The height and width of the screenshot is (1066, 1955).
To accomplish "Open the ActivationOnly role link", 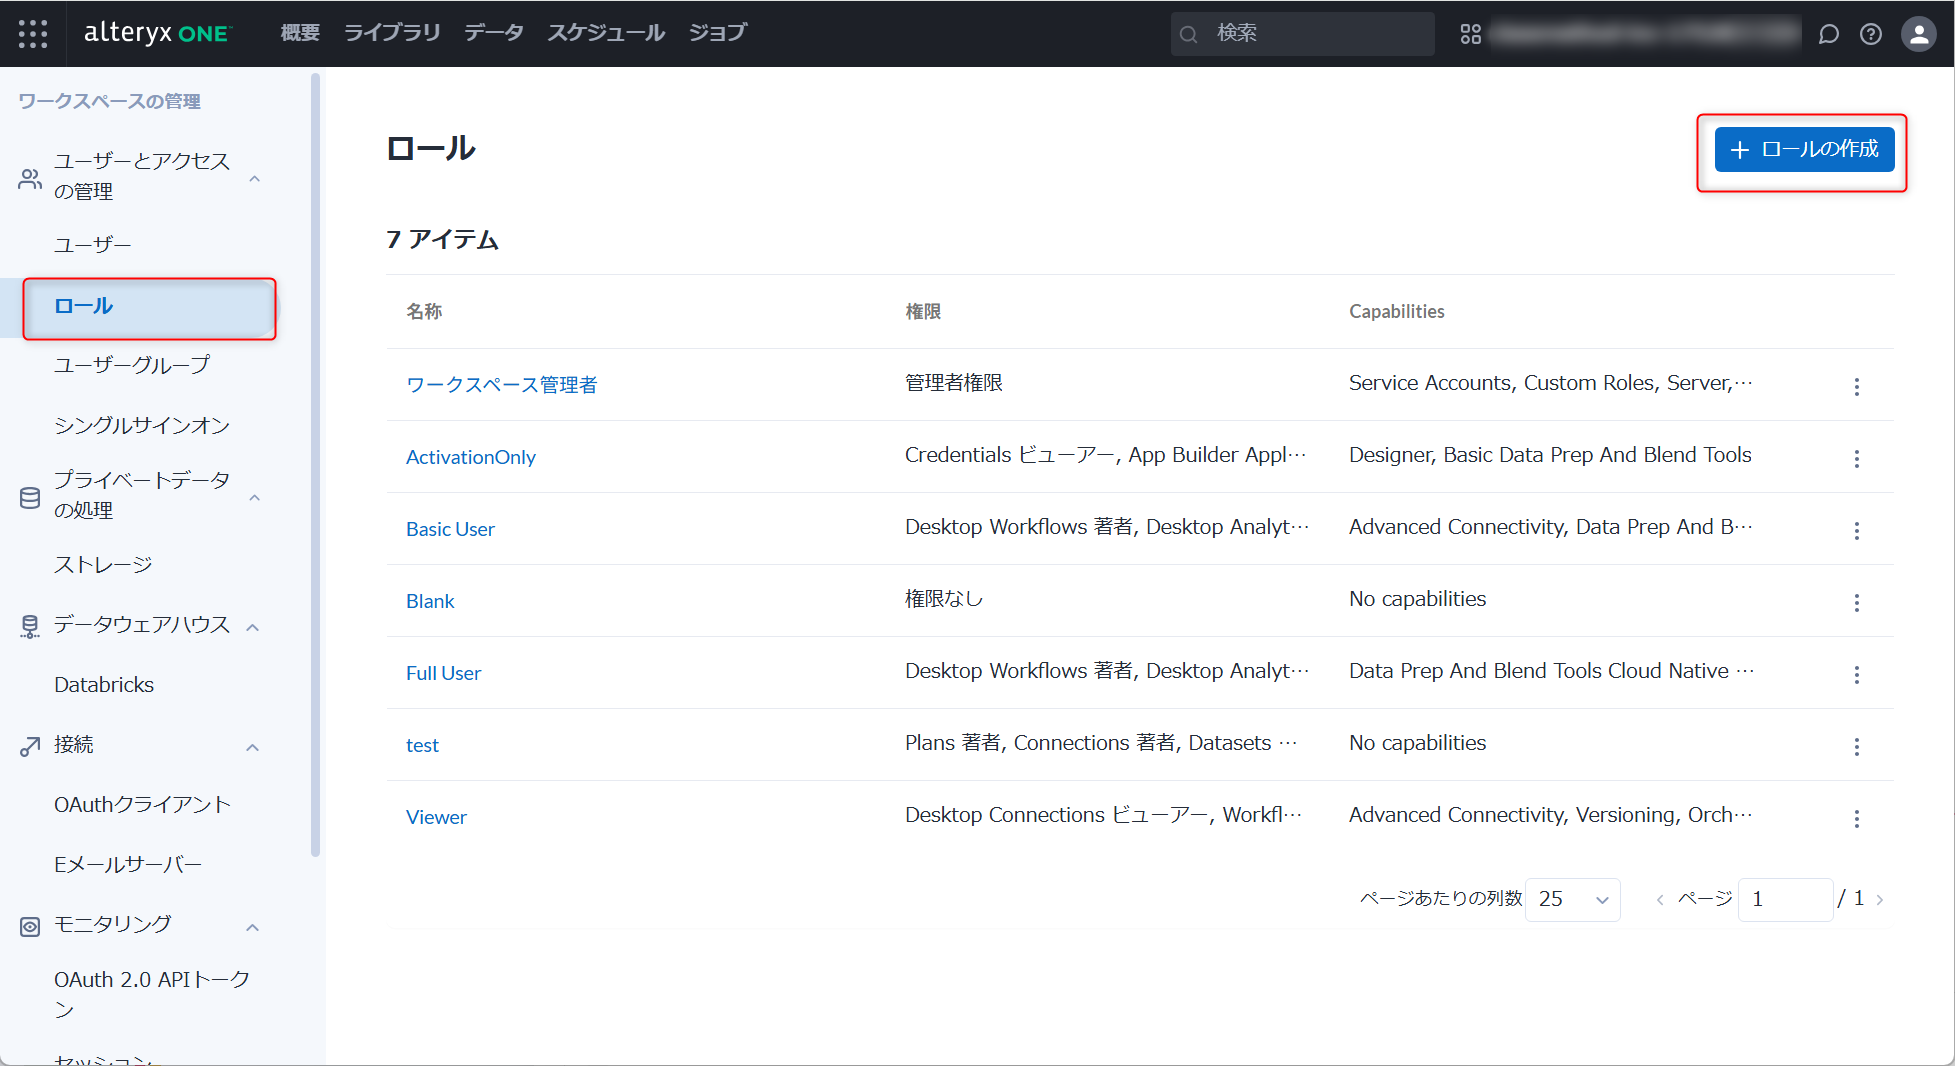I will 471,457.
